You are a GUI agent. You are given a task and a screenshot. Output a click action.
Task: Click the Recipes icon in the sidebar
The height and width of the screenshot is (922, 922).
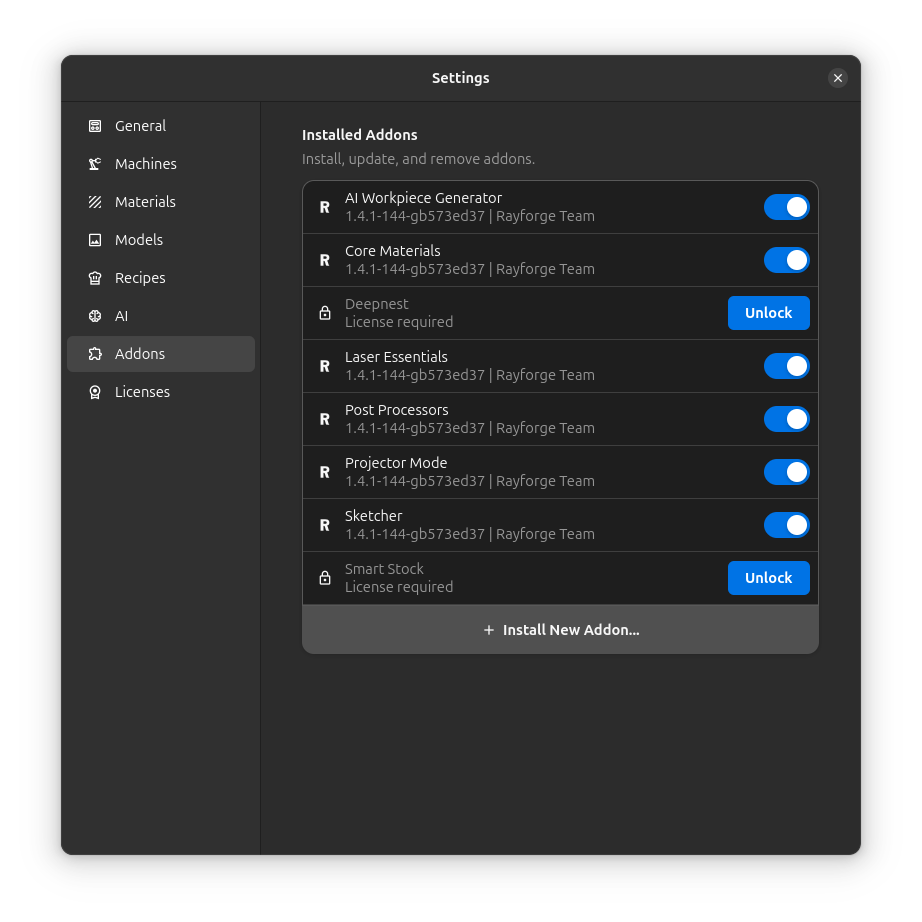pos(95,278)
